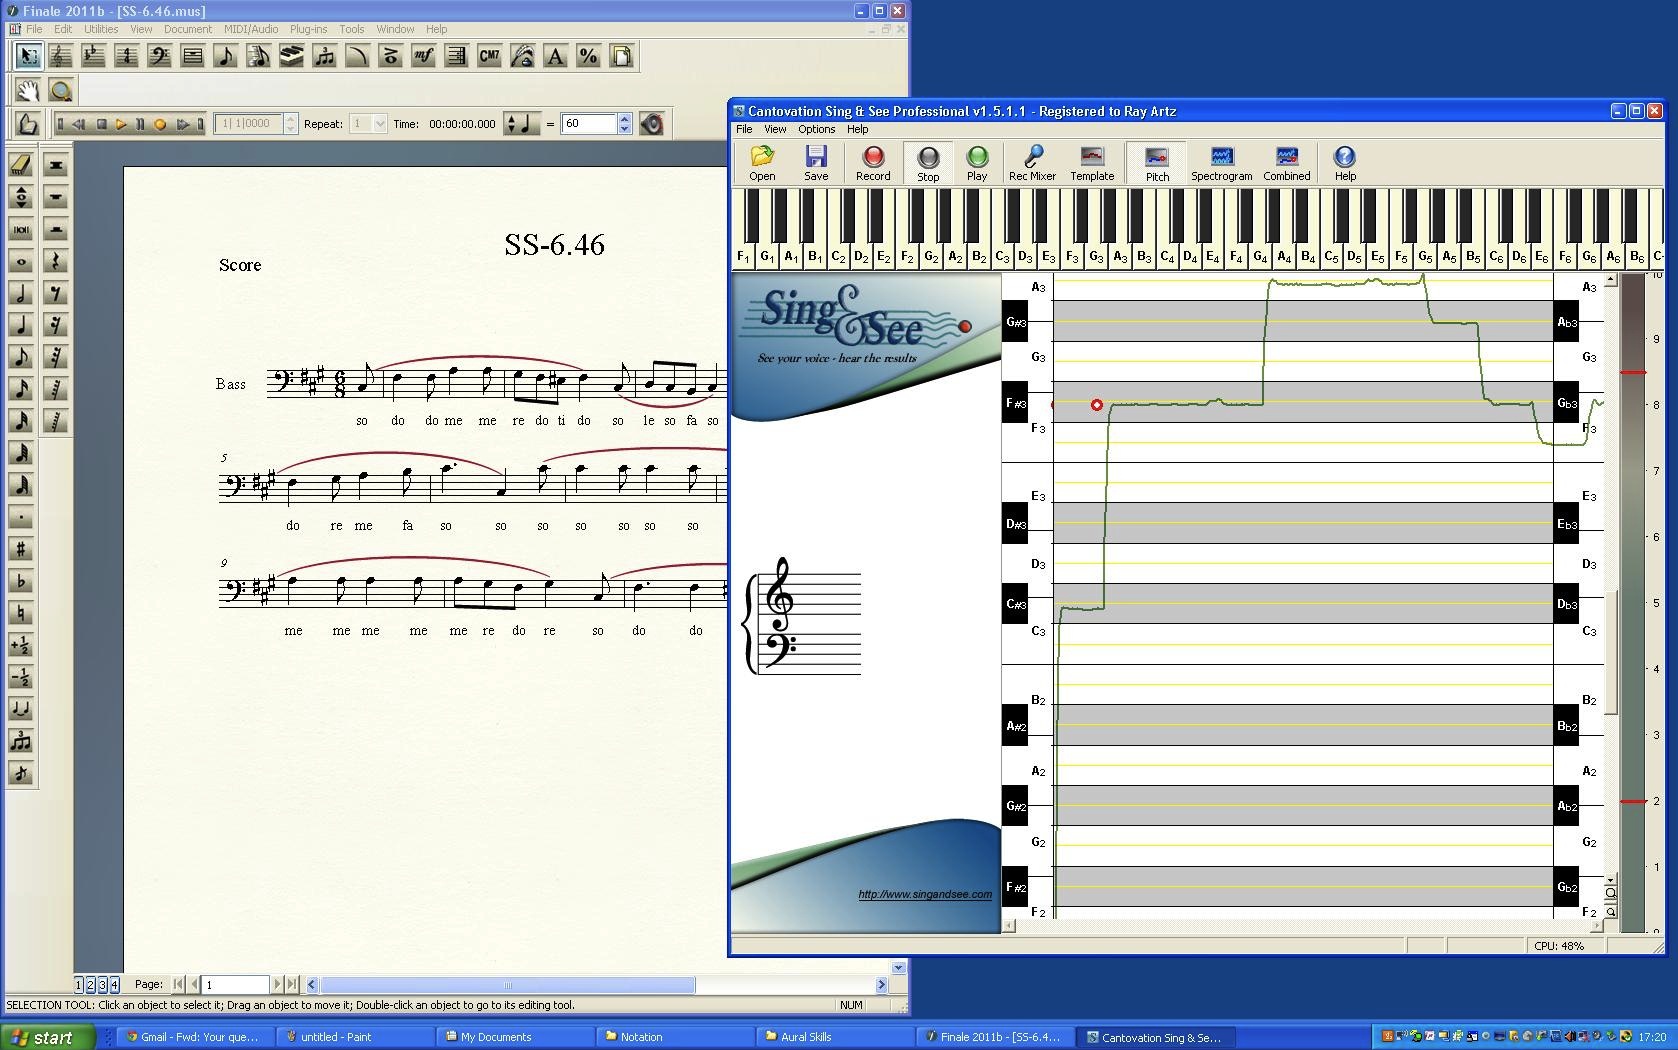Select the Simple Entry eighth note tool
The height and width of the screenshot is (1050, 1678).
(225, 57)
